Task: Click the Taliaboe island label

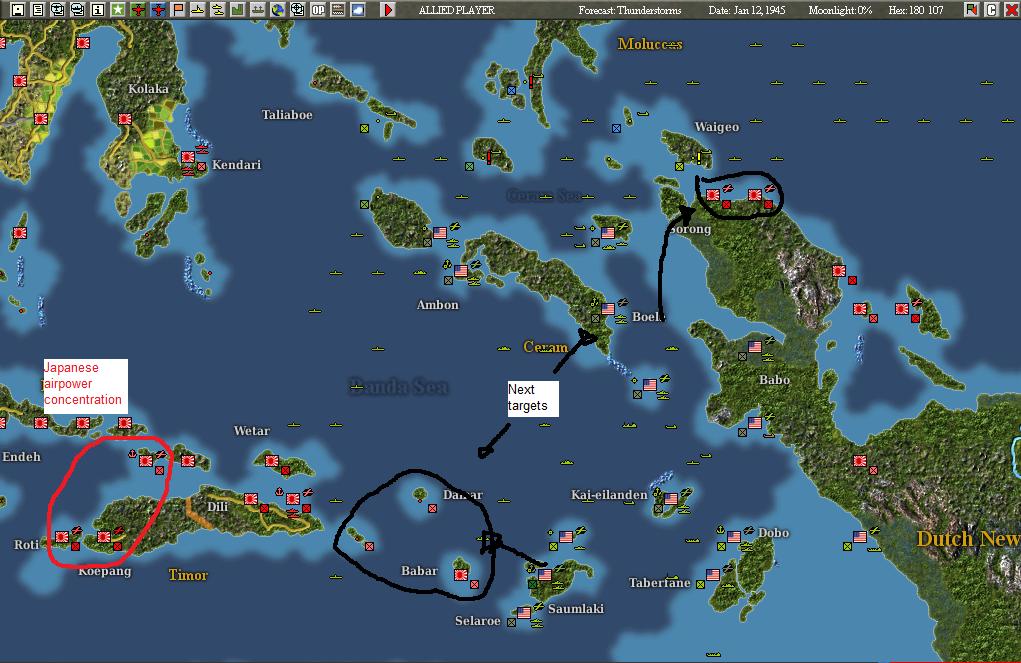Action: click(287, 115)
